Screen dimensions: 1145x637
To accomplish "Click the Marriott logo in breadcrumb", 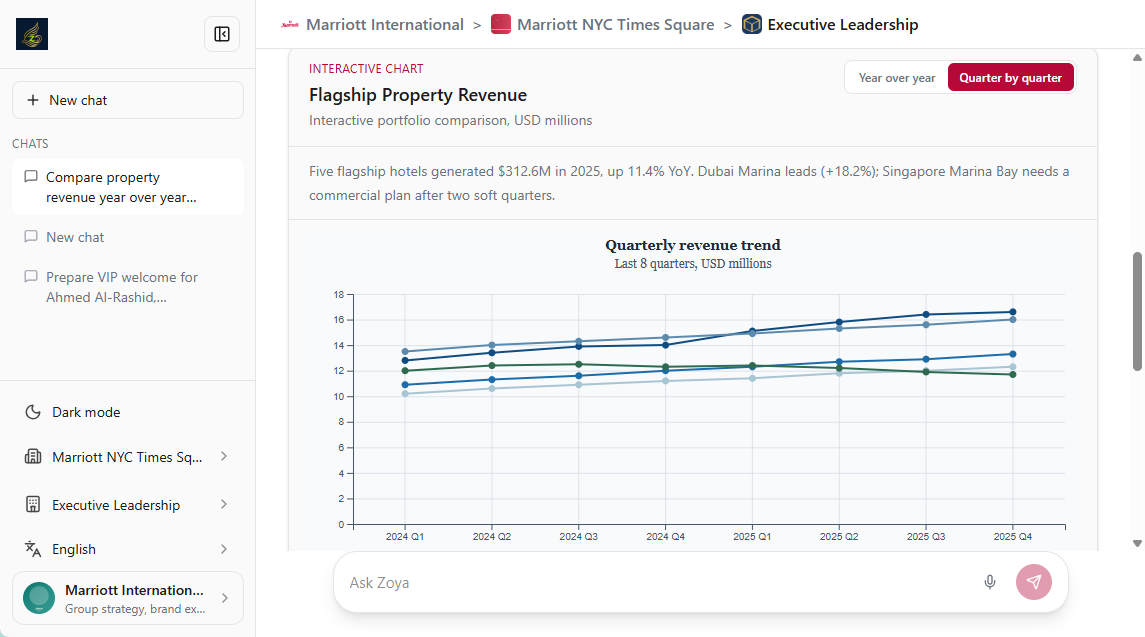I will 290,25.
